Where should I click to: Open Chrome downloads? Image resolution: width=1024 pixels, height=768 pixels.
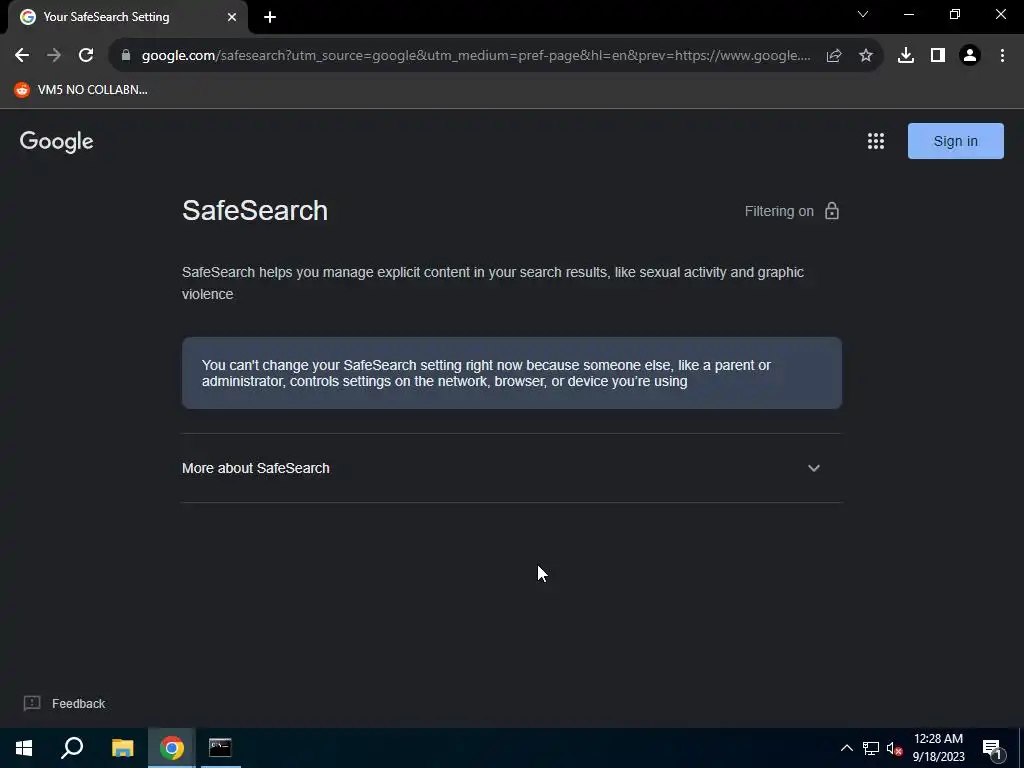point(905,56)
